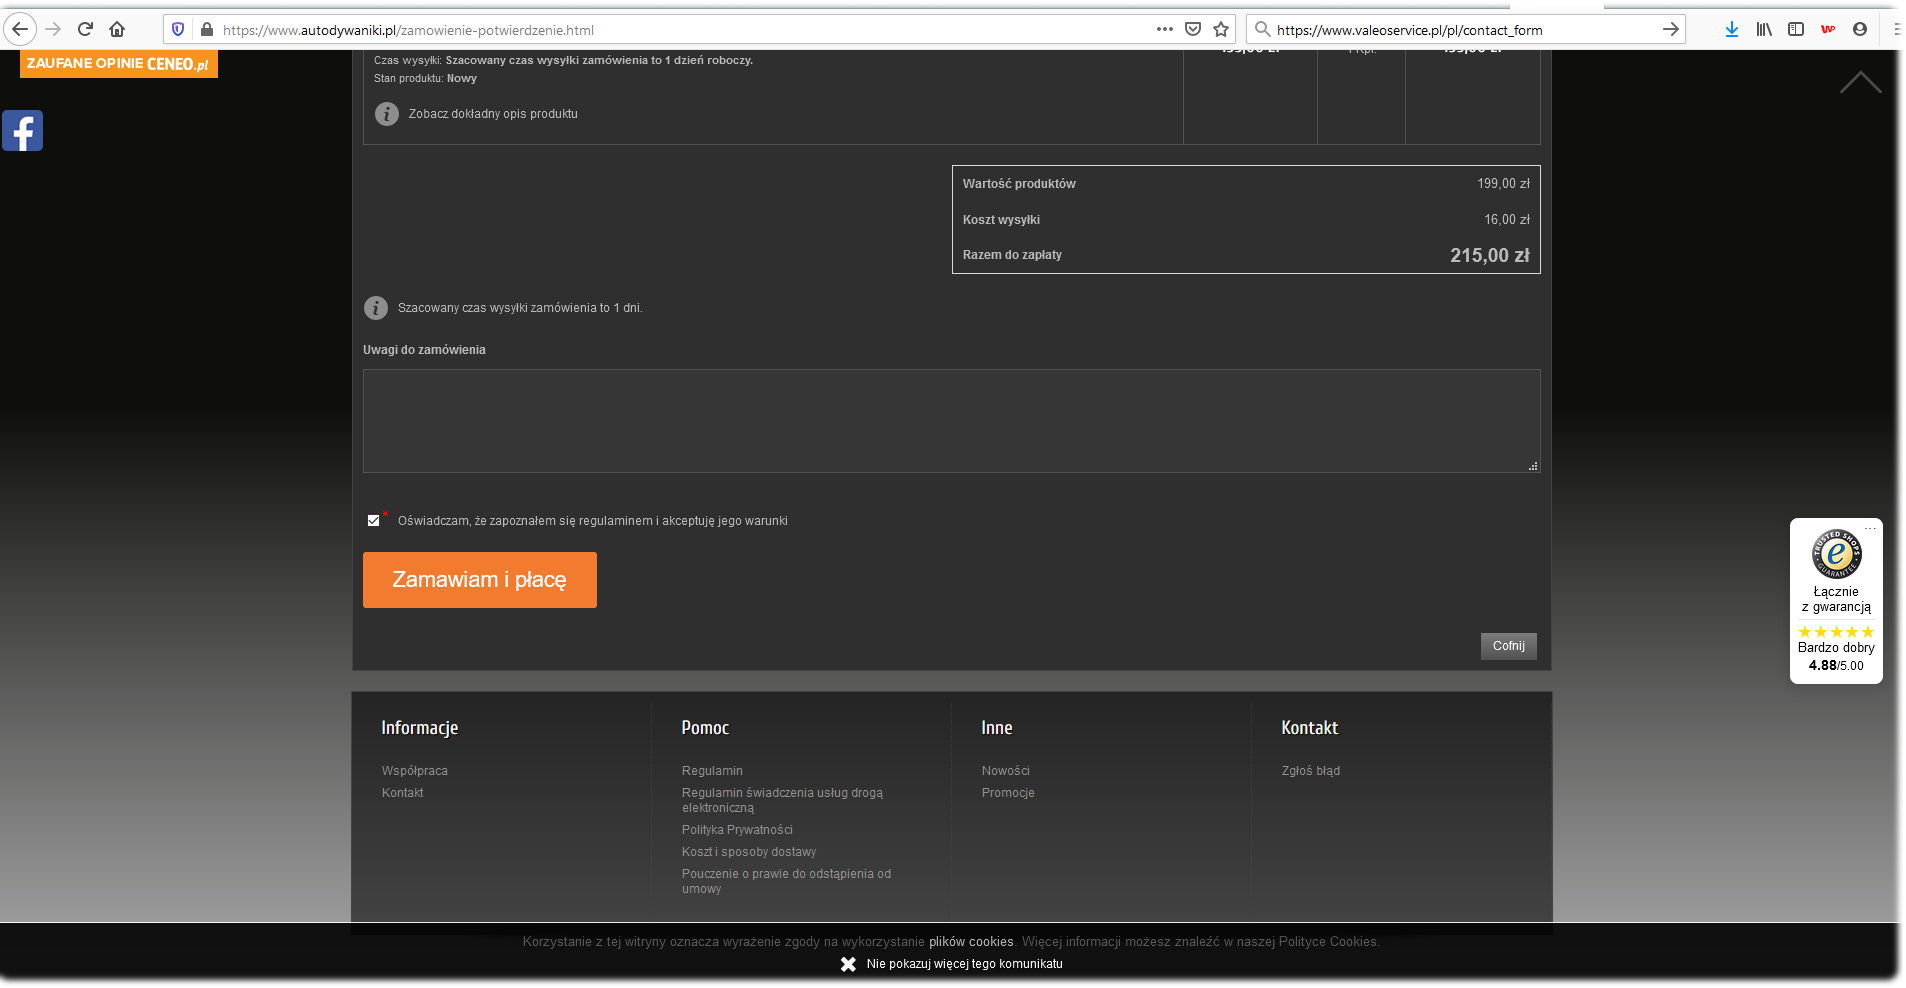Reload the page with the refresh icon

85,29
